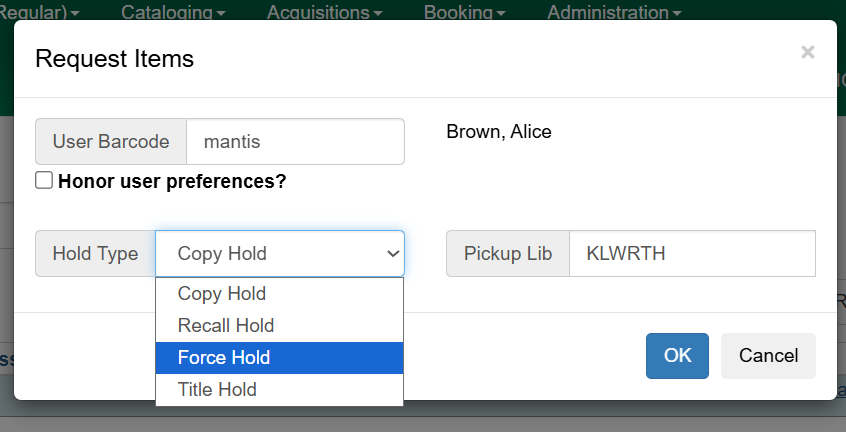Expand the Booking menu
This screenshot has width=846, height=432.
(464, 13)
